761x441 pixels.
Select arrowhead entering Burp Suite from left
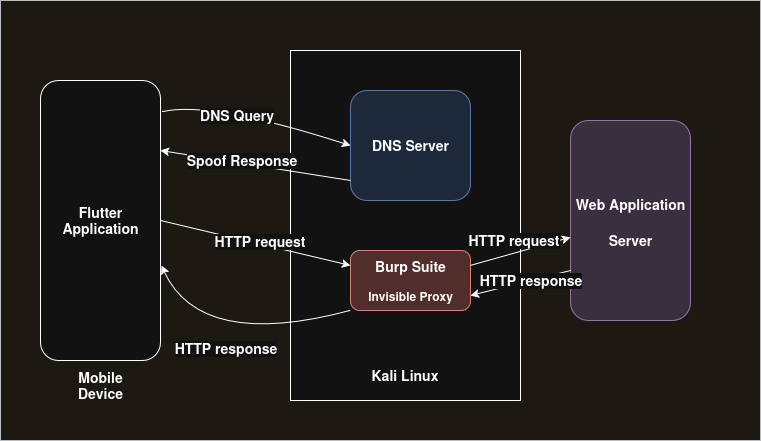click(x=345, y=266)
